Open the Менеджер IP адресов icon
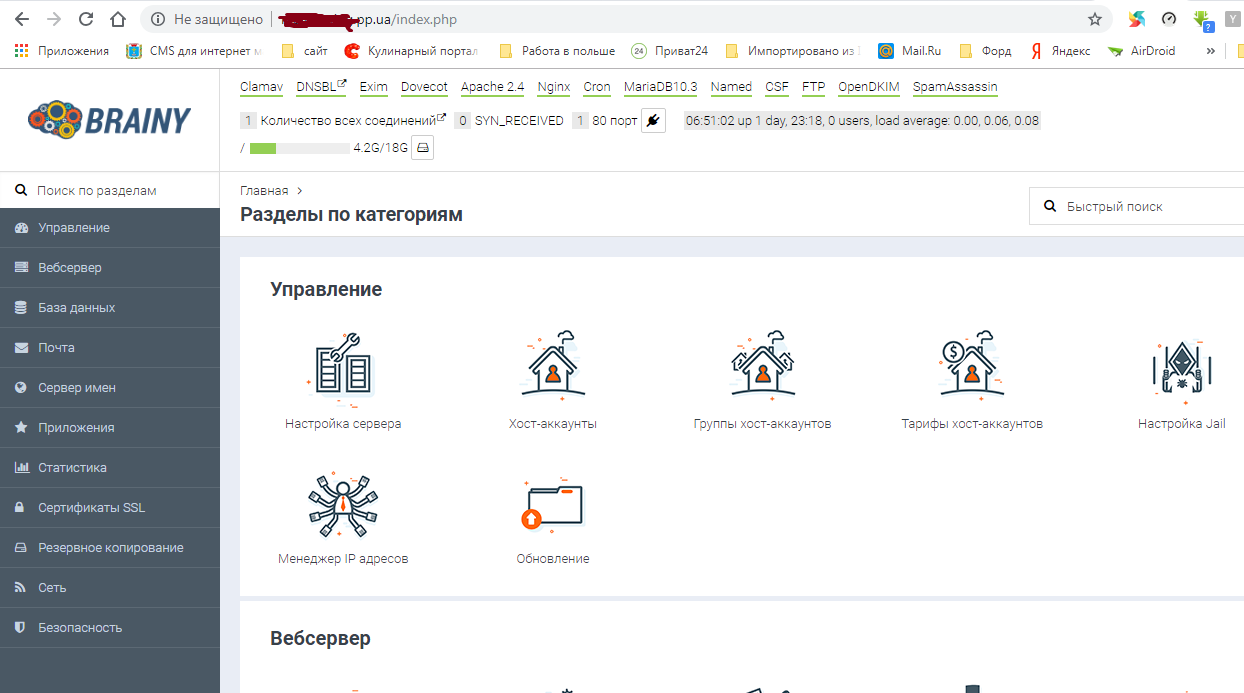Image resolution: width=1244 pixels, height=693 pixels. [x=343, y=506]
